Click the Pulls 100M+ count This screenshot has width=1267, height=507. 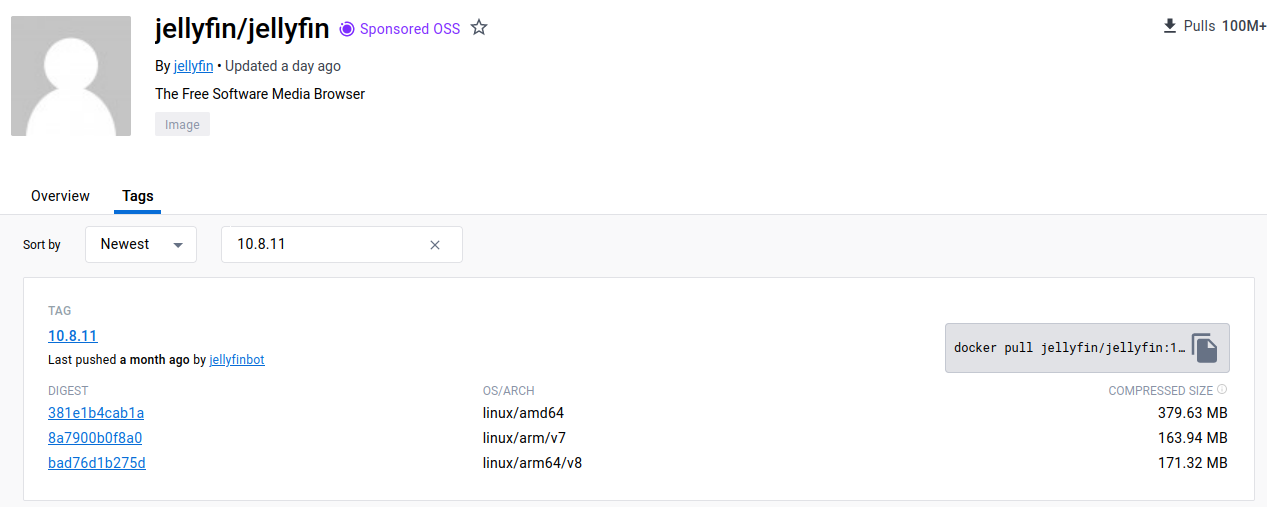click(1225, 26)
